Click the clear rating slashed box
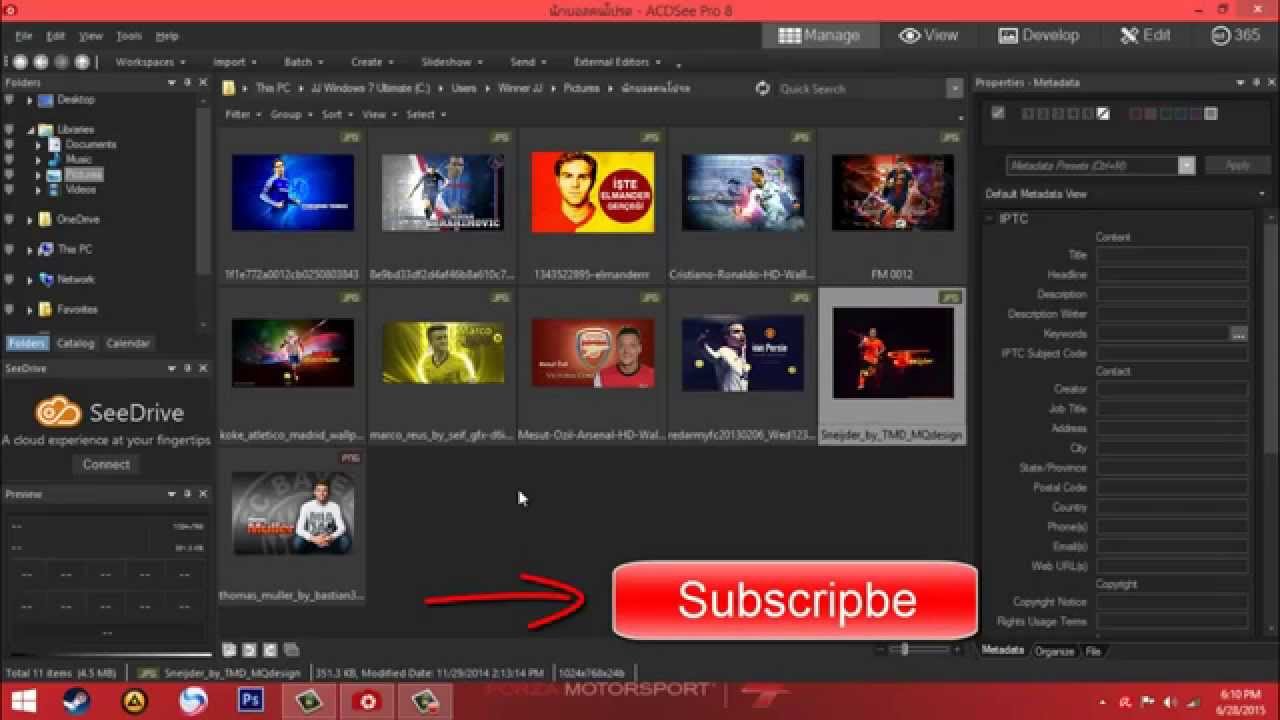The width and height of the screenshot is (1280, 720). (1103, 114)
